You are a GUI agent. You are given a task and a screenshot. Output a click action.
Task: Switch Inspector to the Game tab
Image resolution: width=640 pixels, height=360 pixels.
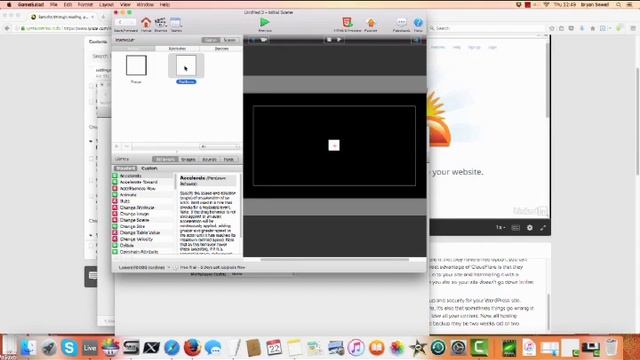tap(211, 40)
